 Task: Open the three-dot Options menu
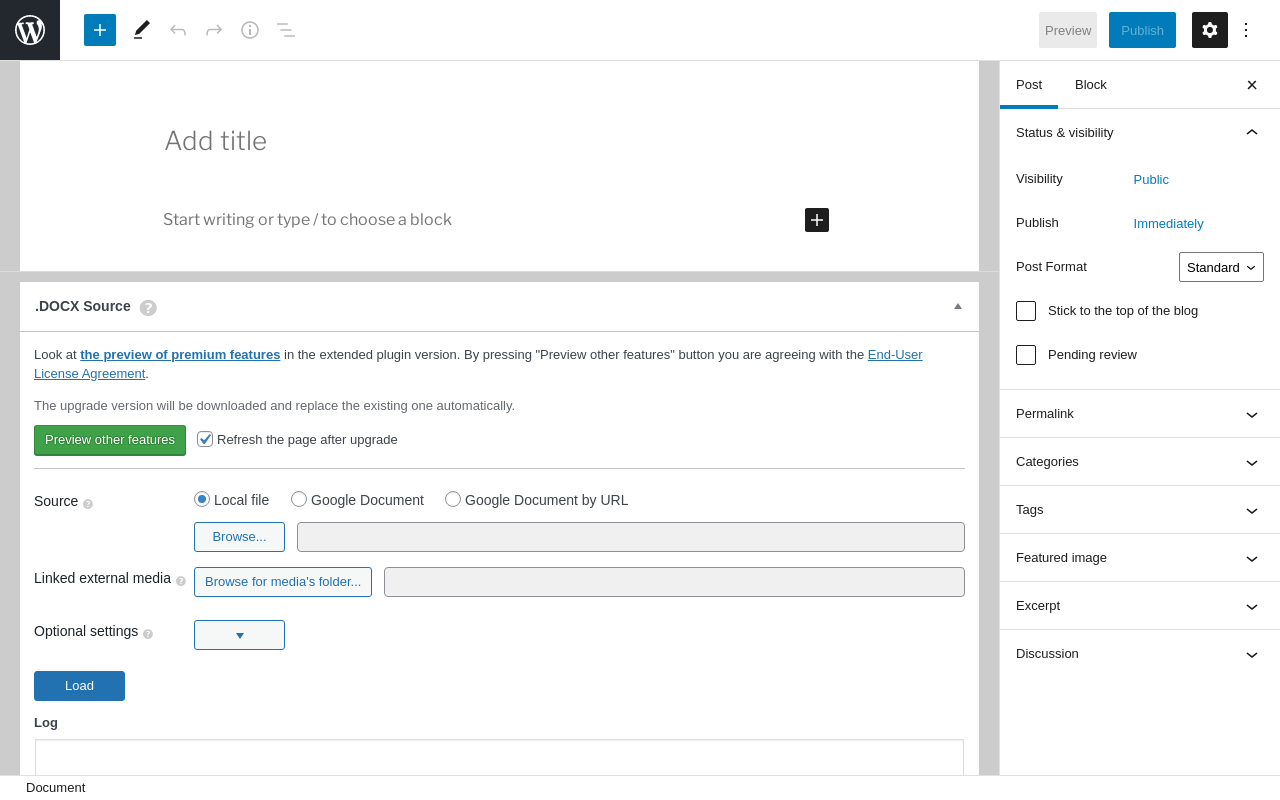[x=1246, y=30]
